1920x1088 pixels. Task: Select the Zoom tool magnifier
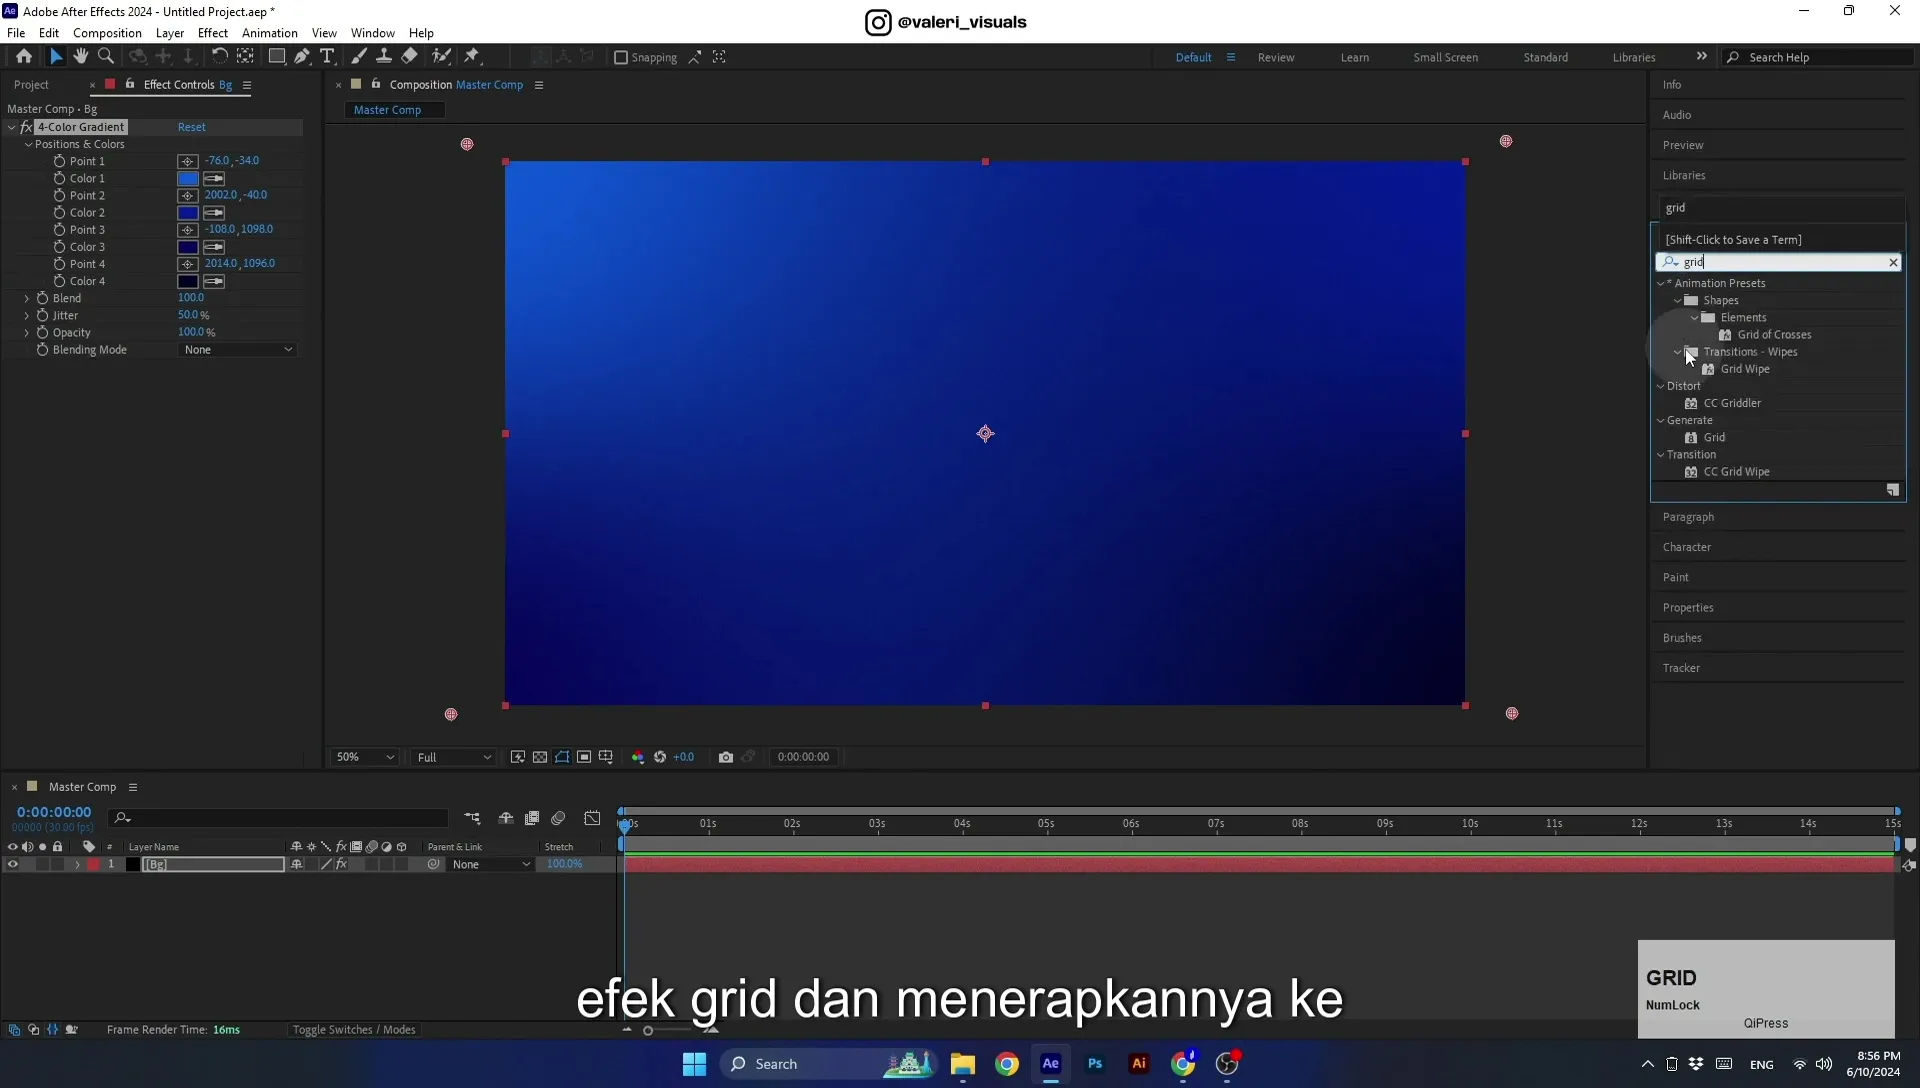click(x=106, y=57)
